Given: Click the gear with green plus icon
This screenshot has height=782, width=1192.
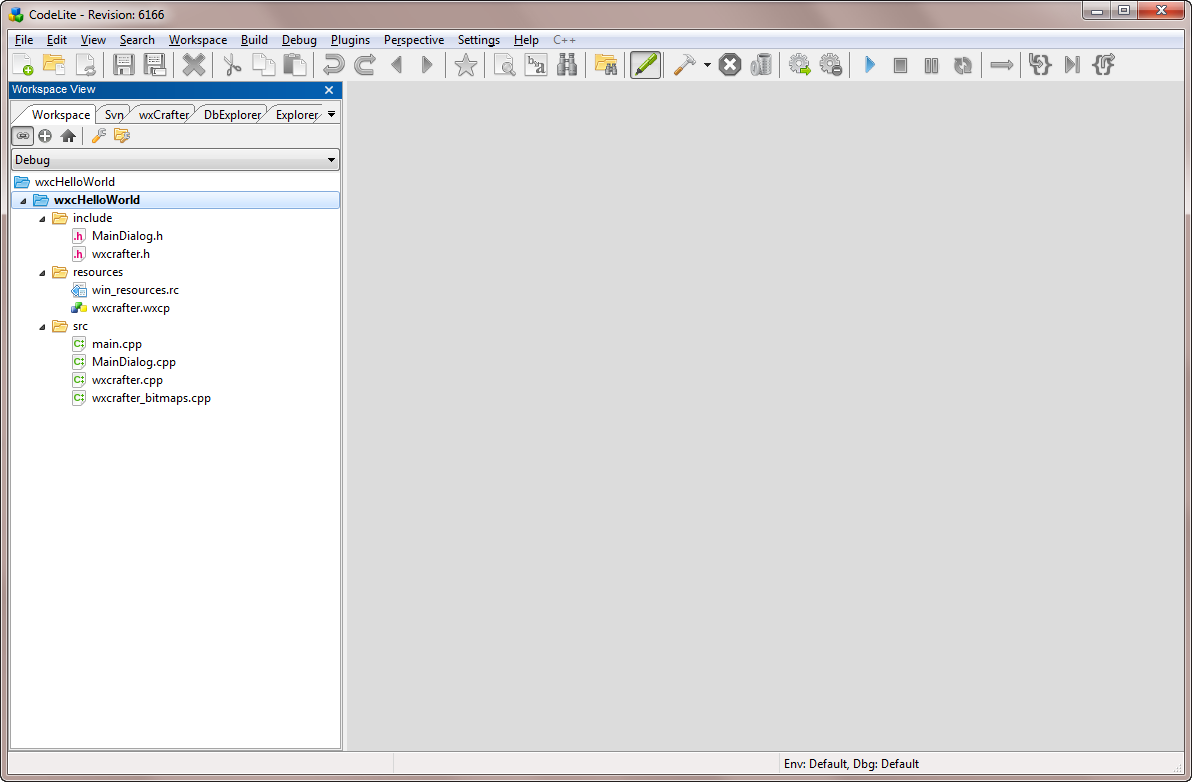Looking at the screenshot, I should [800, 65].
